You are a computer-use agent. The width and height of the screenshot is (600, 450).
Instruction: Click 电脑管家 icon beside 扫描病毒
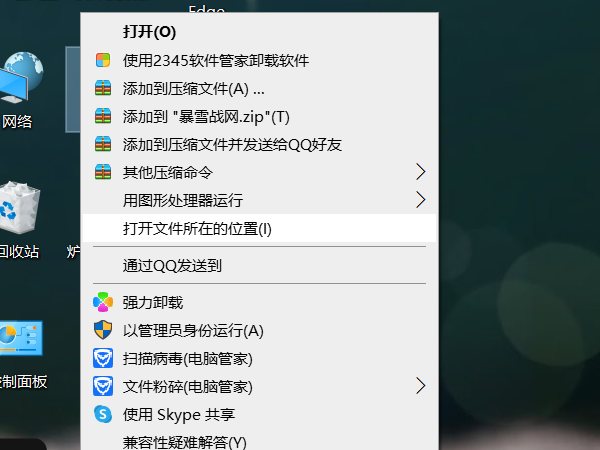click(103, 358)
